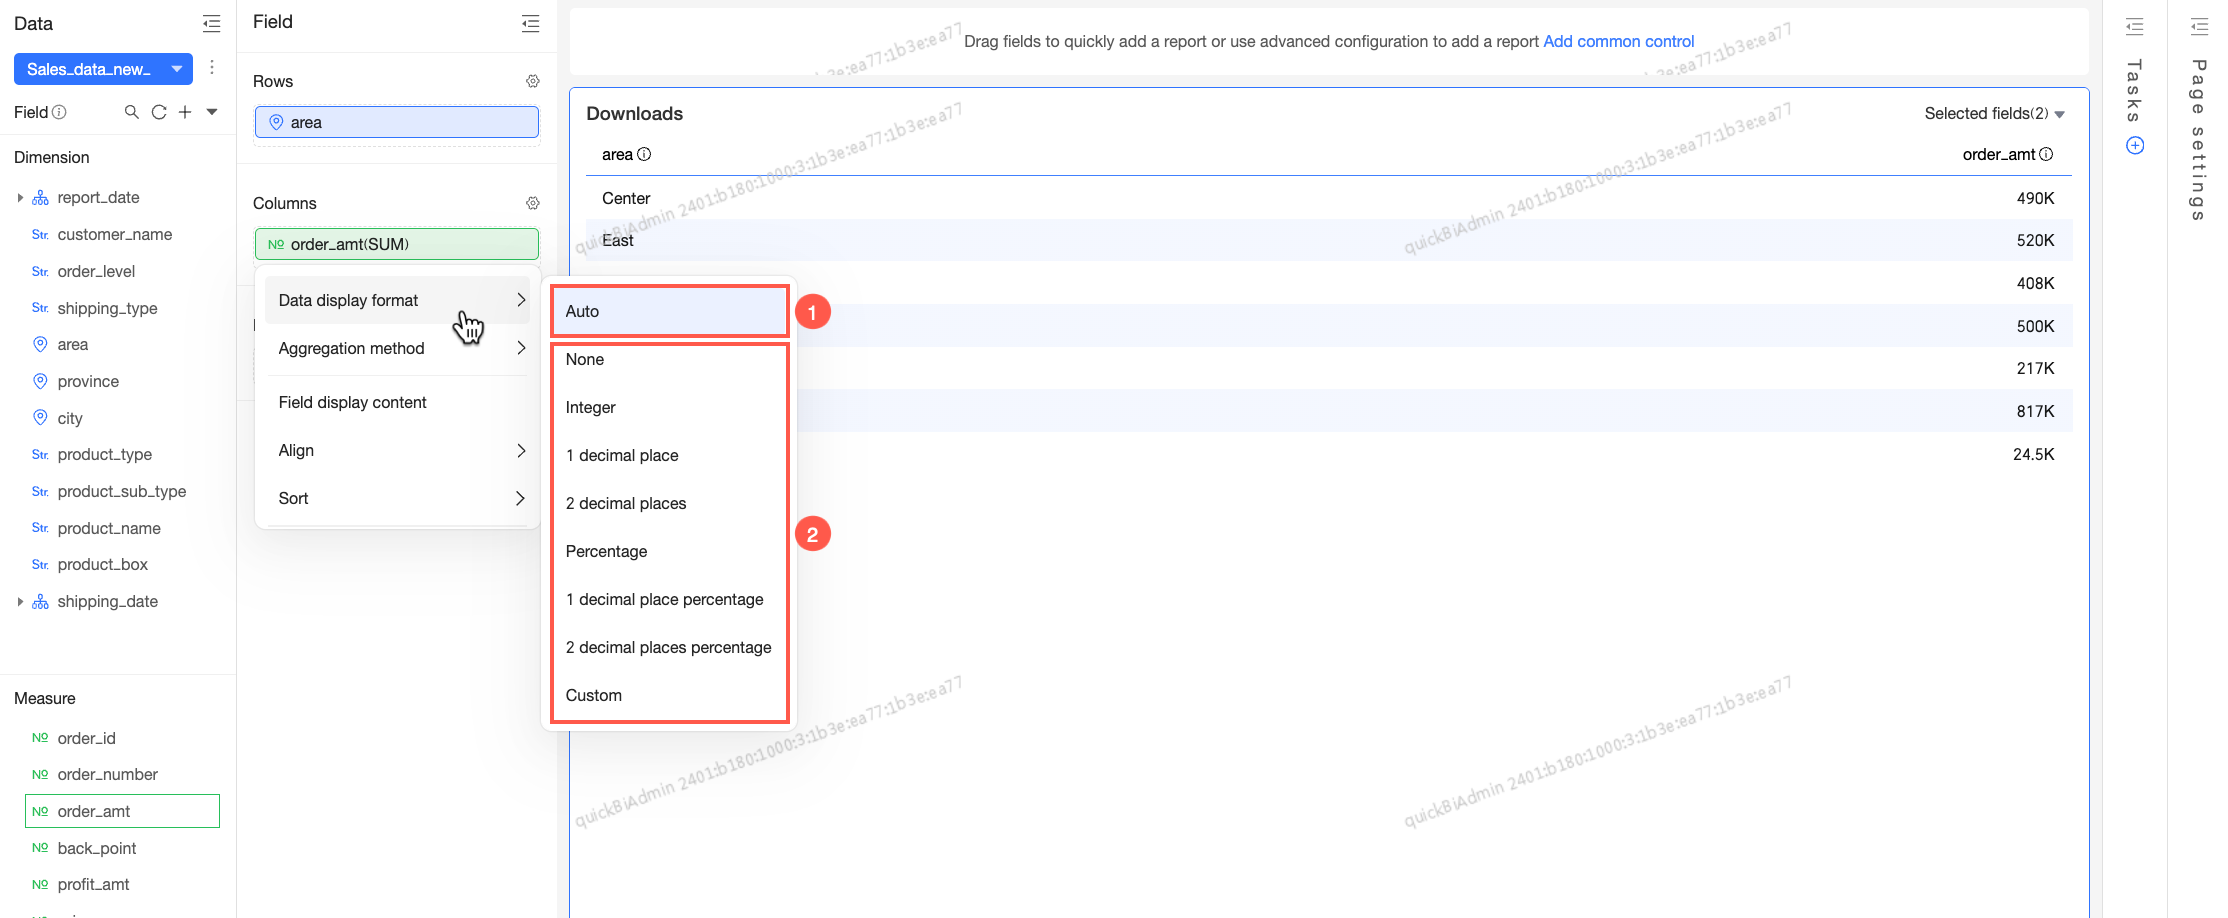Click province location icon

point(40,381)
